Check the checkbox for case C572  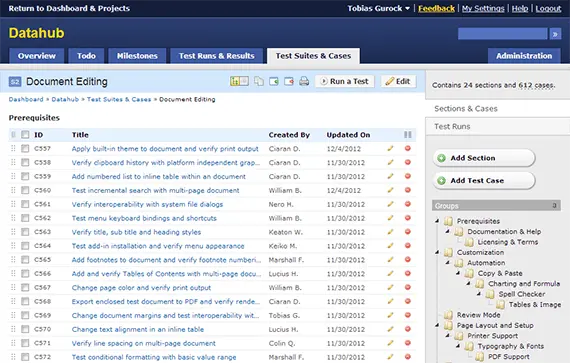tap(25, 357)
